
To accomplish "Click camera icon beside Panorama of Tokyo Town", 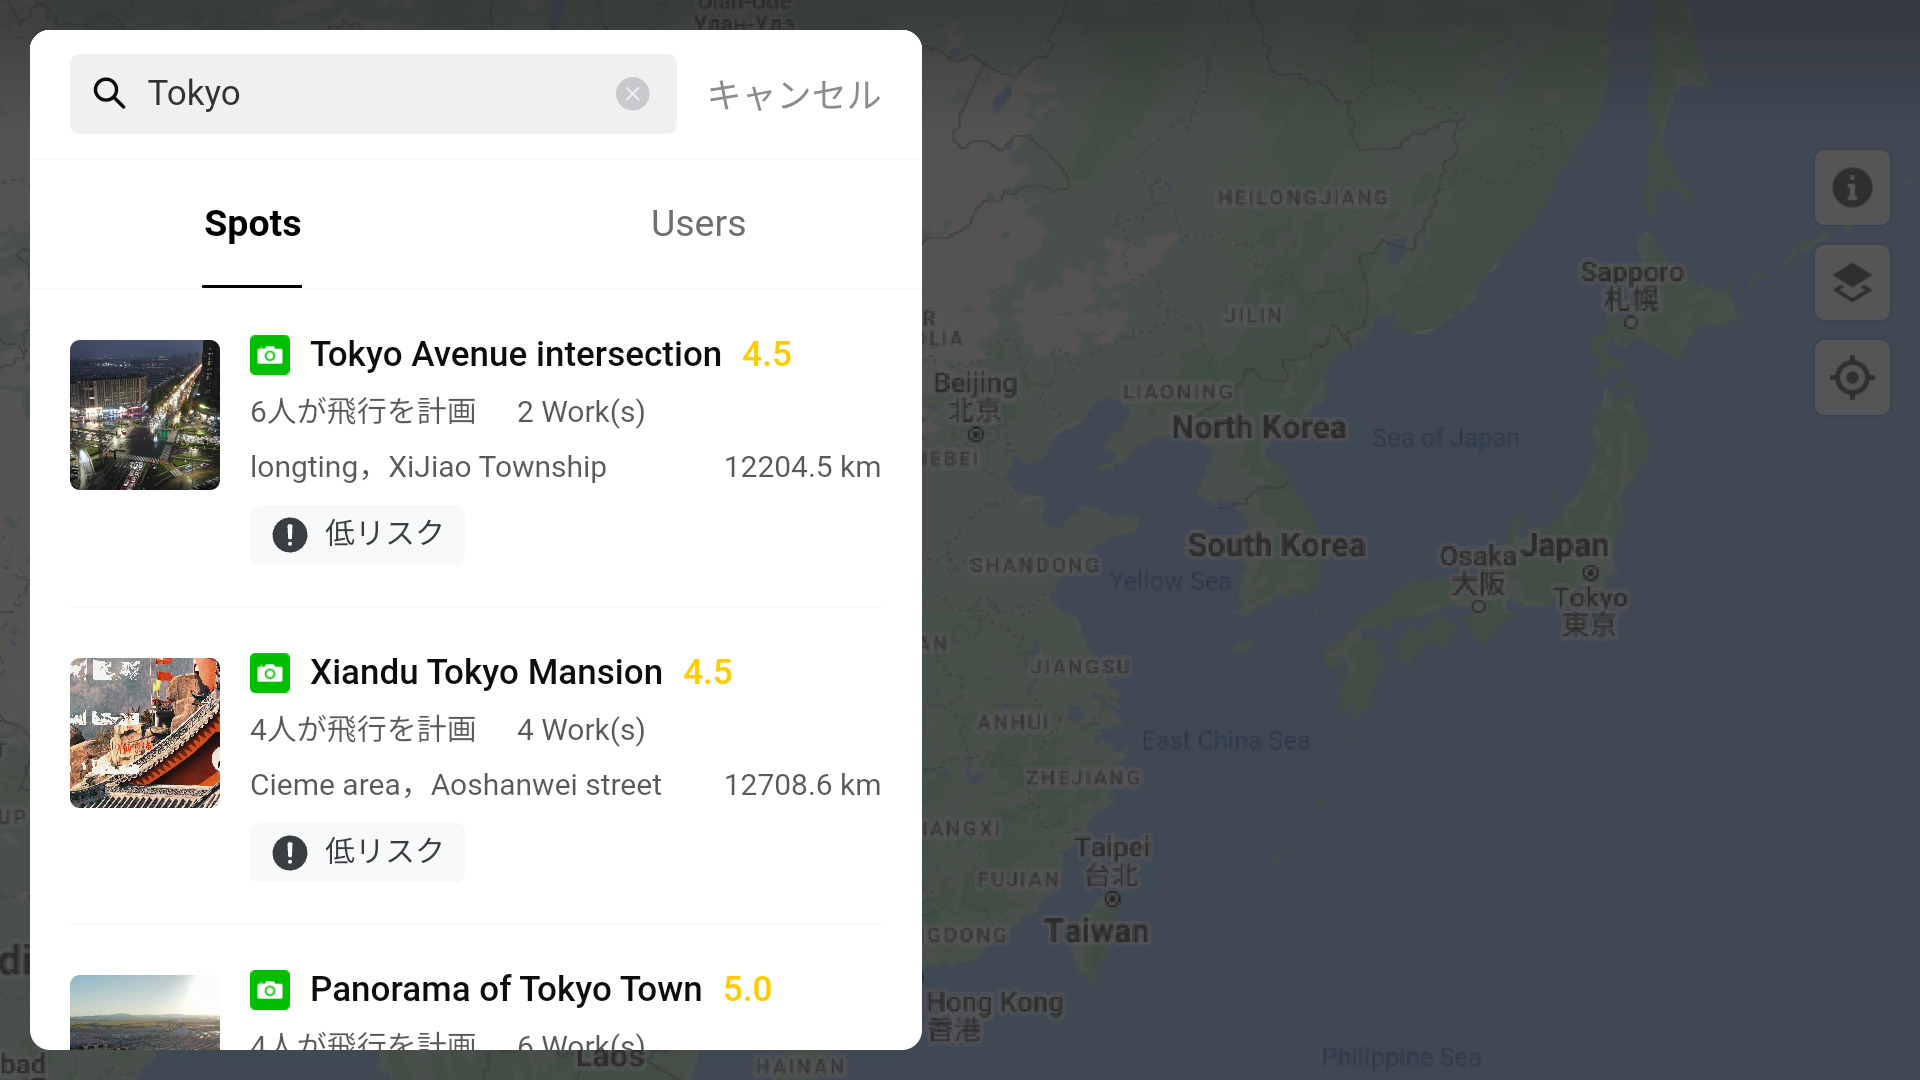I will (x=270, y=990).
